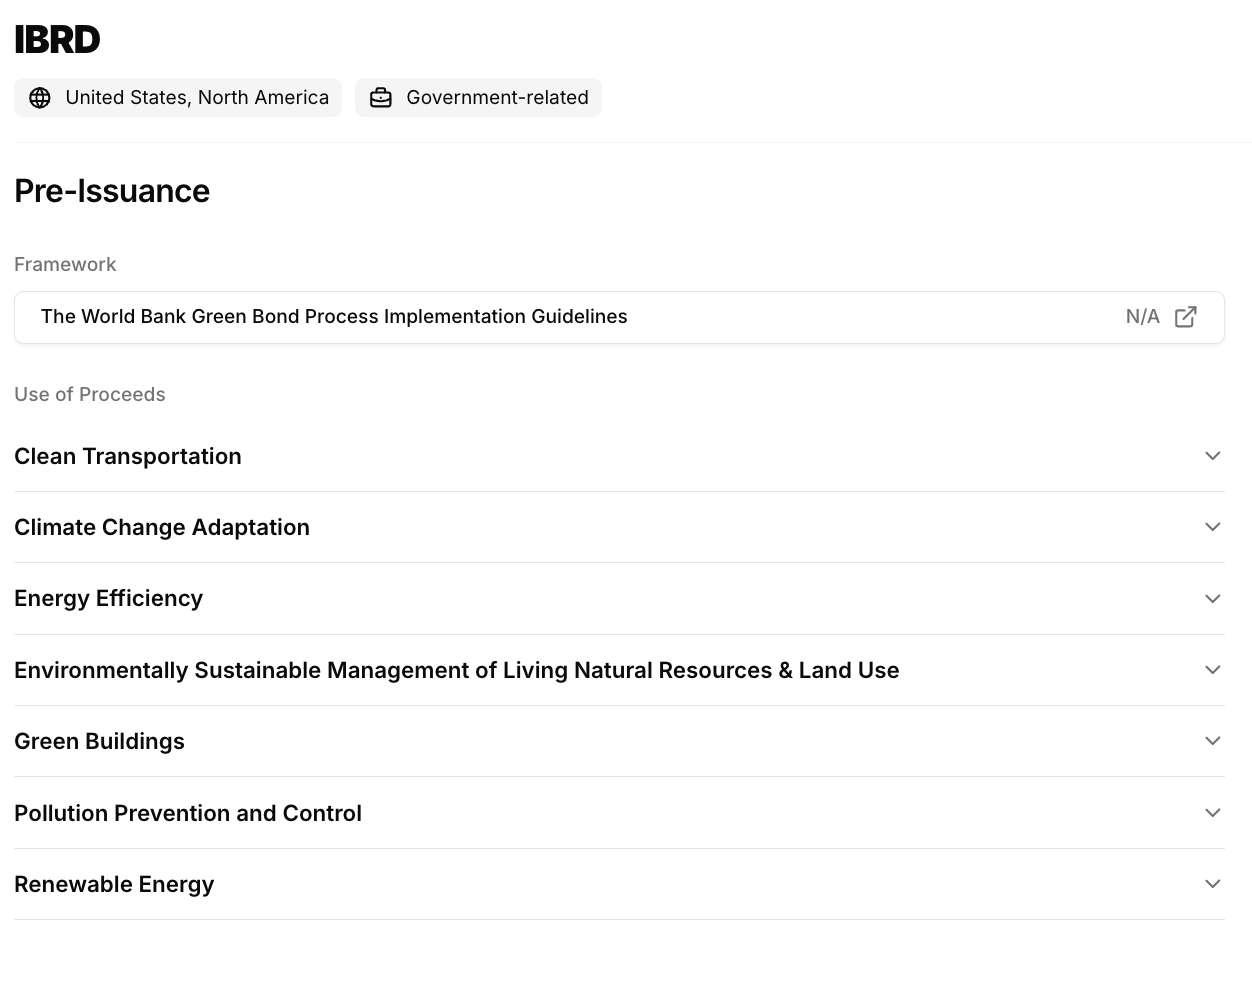Select Pollution Prevention and Control heading
The width and height of the screenshot is (1252, 998).
(x=188, y=813)
